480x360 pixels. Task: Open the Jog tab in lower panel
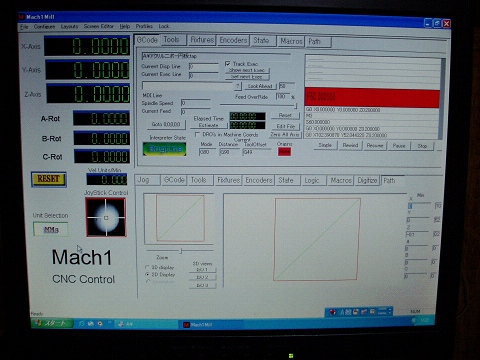(148, 180)
